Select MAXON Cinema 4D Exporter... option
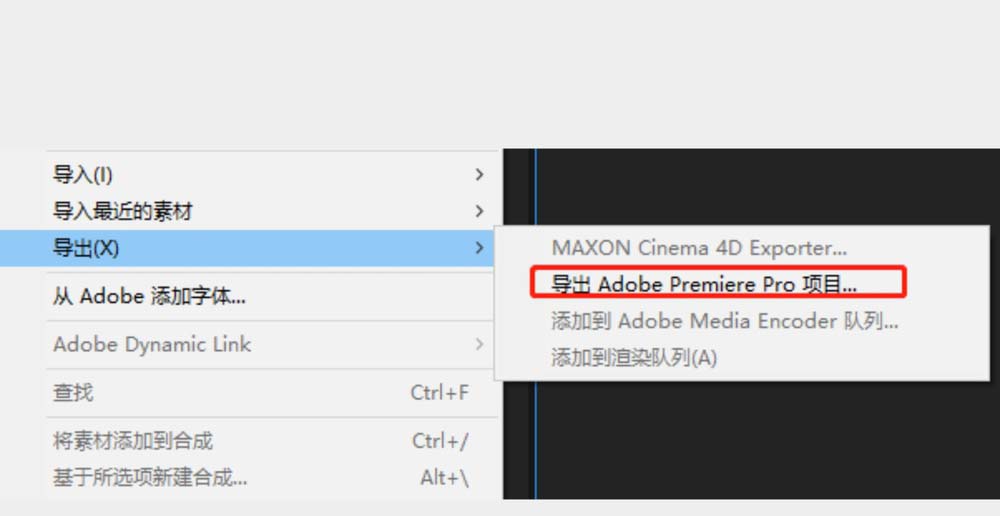This screenshot has width=1000, height=516. [x=699, y=247]
